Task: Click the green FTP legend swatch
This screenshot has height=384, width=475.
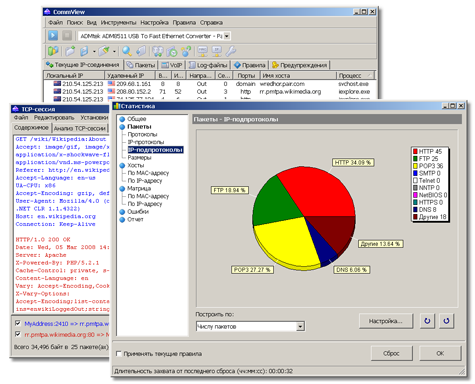Action: pyautogui.click(x=415, y=159)
